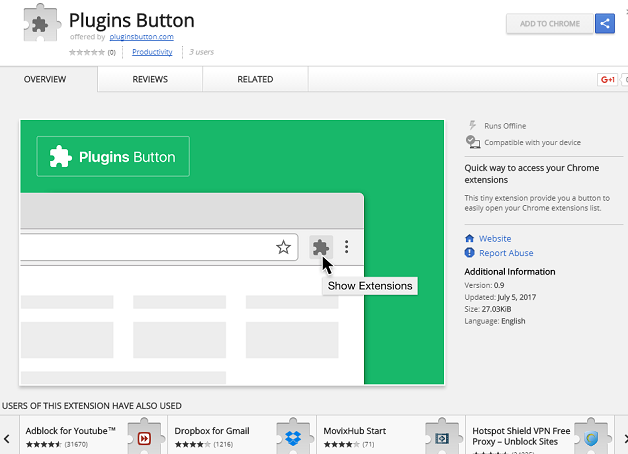The height and width of the screenshot is (454, 628).
Task: Click the Hotspot Shield VPN shield icon
Action: point(591,438)
